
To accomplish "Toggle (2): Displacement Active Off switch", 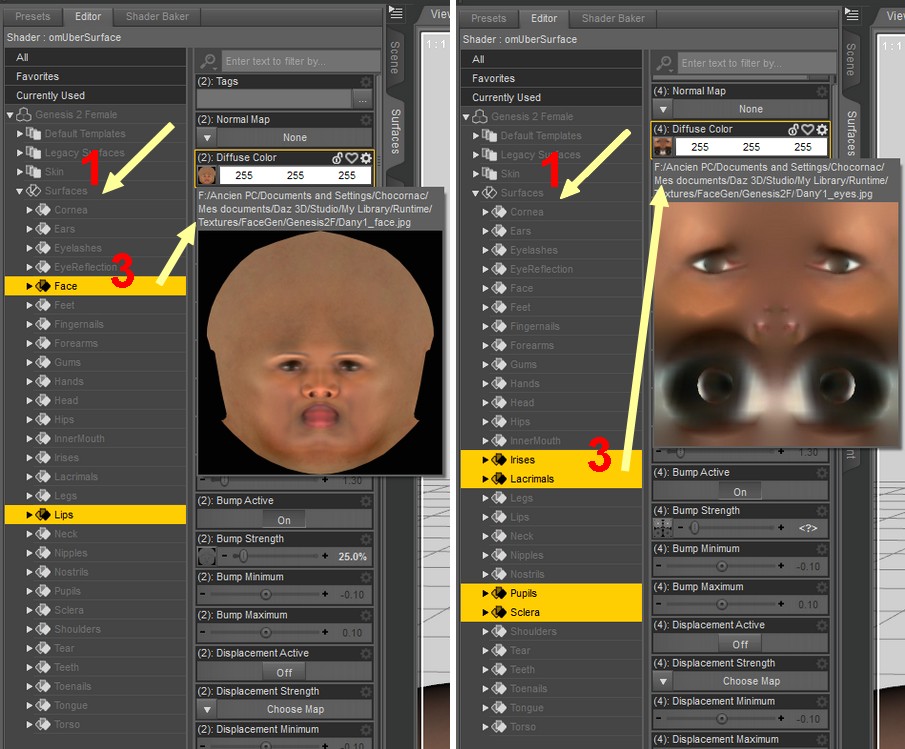I will point(283,672).
